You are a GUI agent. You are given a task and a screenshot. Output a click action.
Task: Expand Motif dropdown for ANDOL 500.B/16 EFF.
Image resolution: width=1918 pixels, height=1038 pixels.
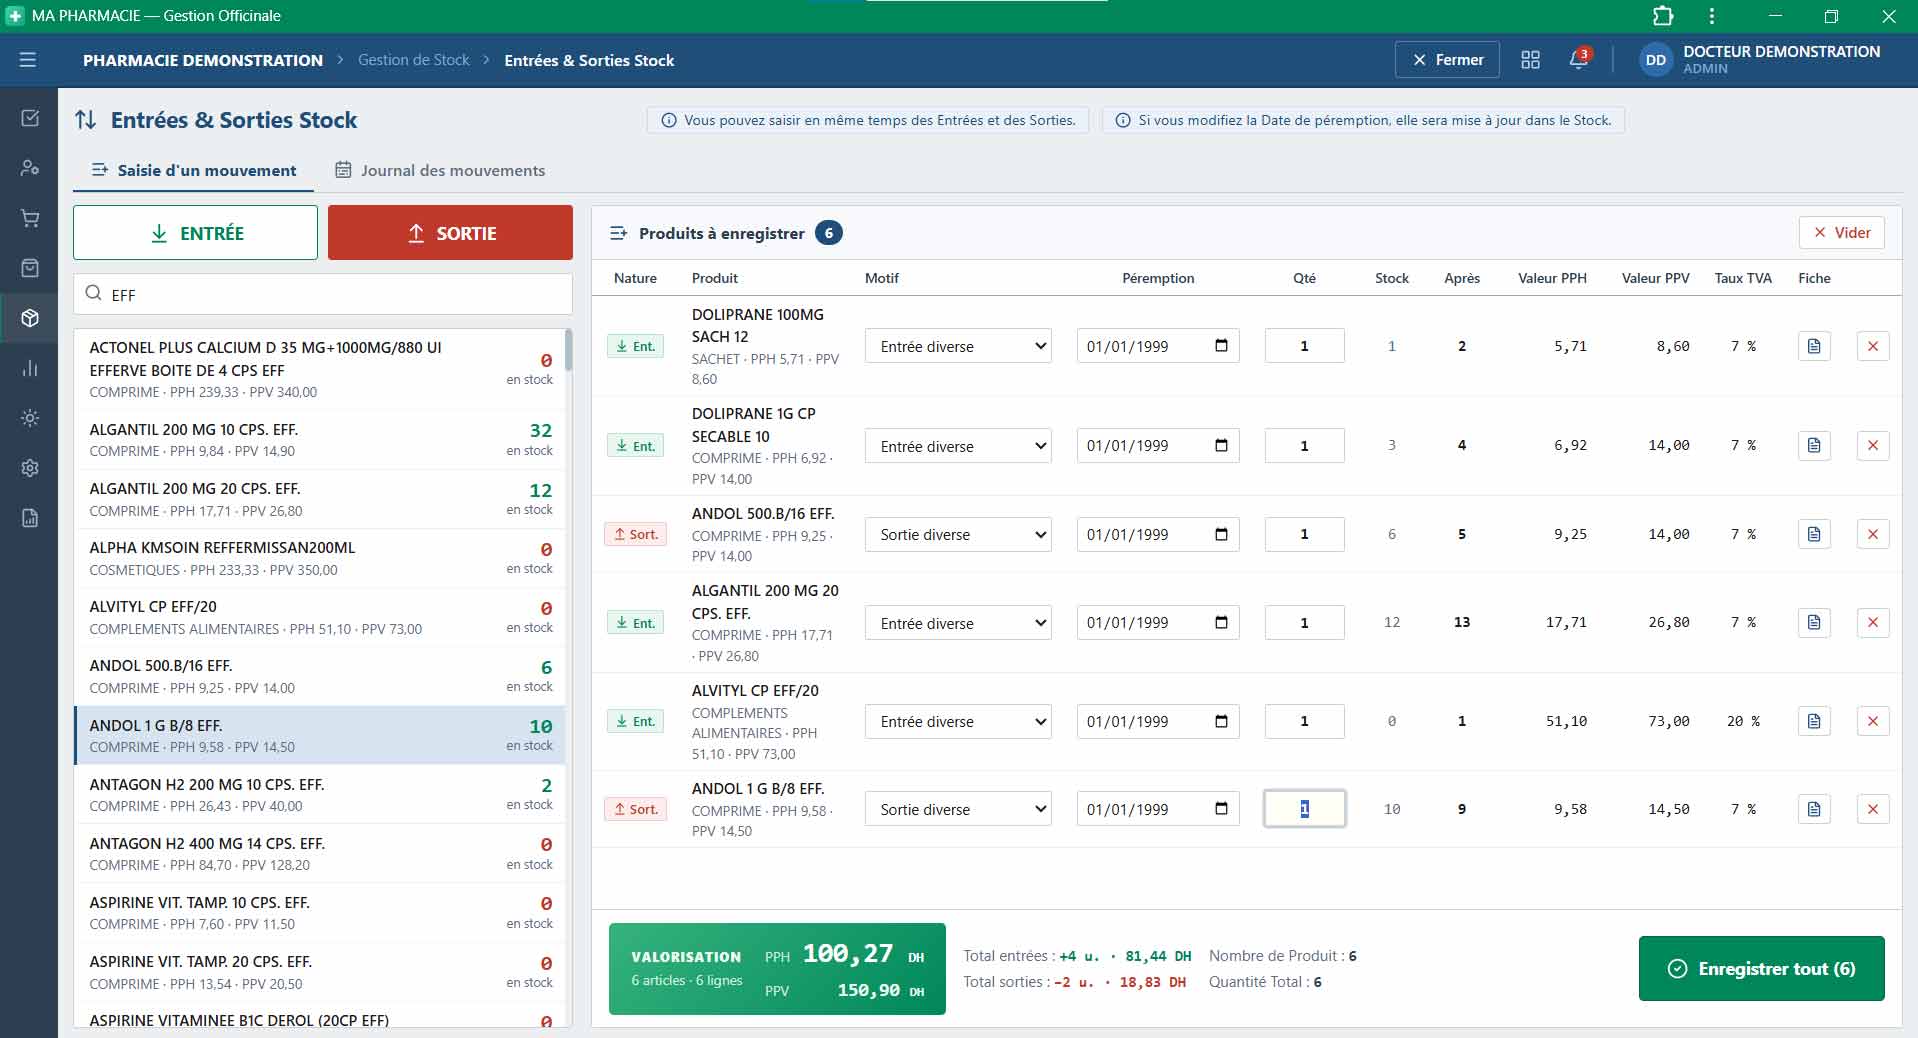[x=958, y=534]
